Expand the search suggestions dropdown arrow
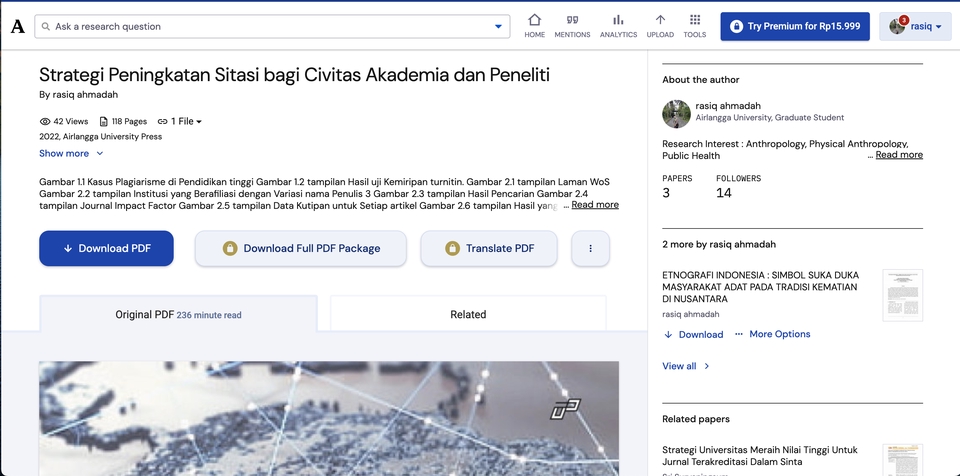This screenshot has height=476, width=960. [498, 27]
